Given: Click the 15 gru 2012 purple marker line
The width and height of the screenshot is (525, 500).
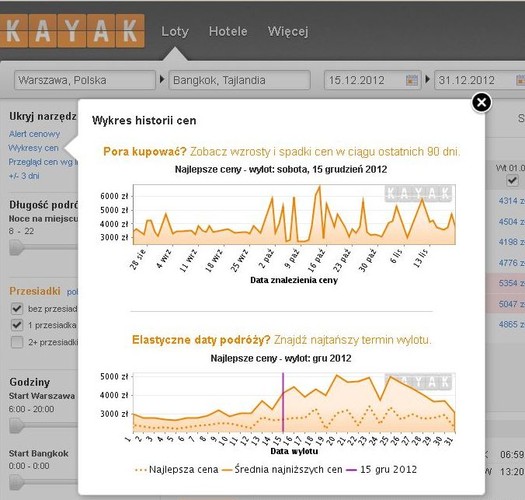Looking at the screenshot, I should (x=283, y=402).
